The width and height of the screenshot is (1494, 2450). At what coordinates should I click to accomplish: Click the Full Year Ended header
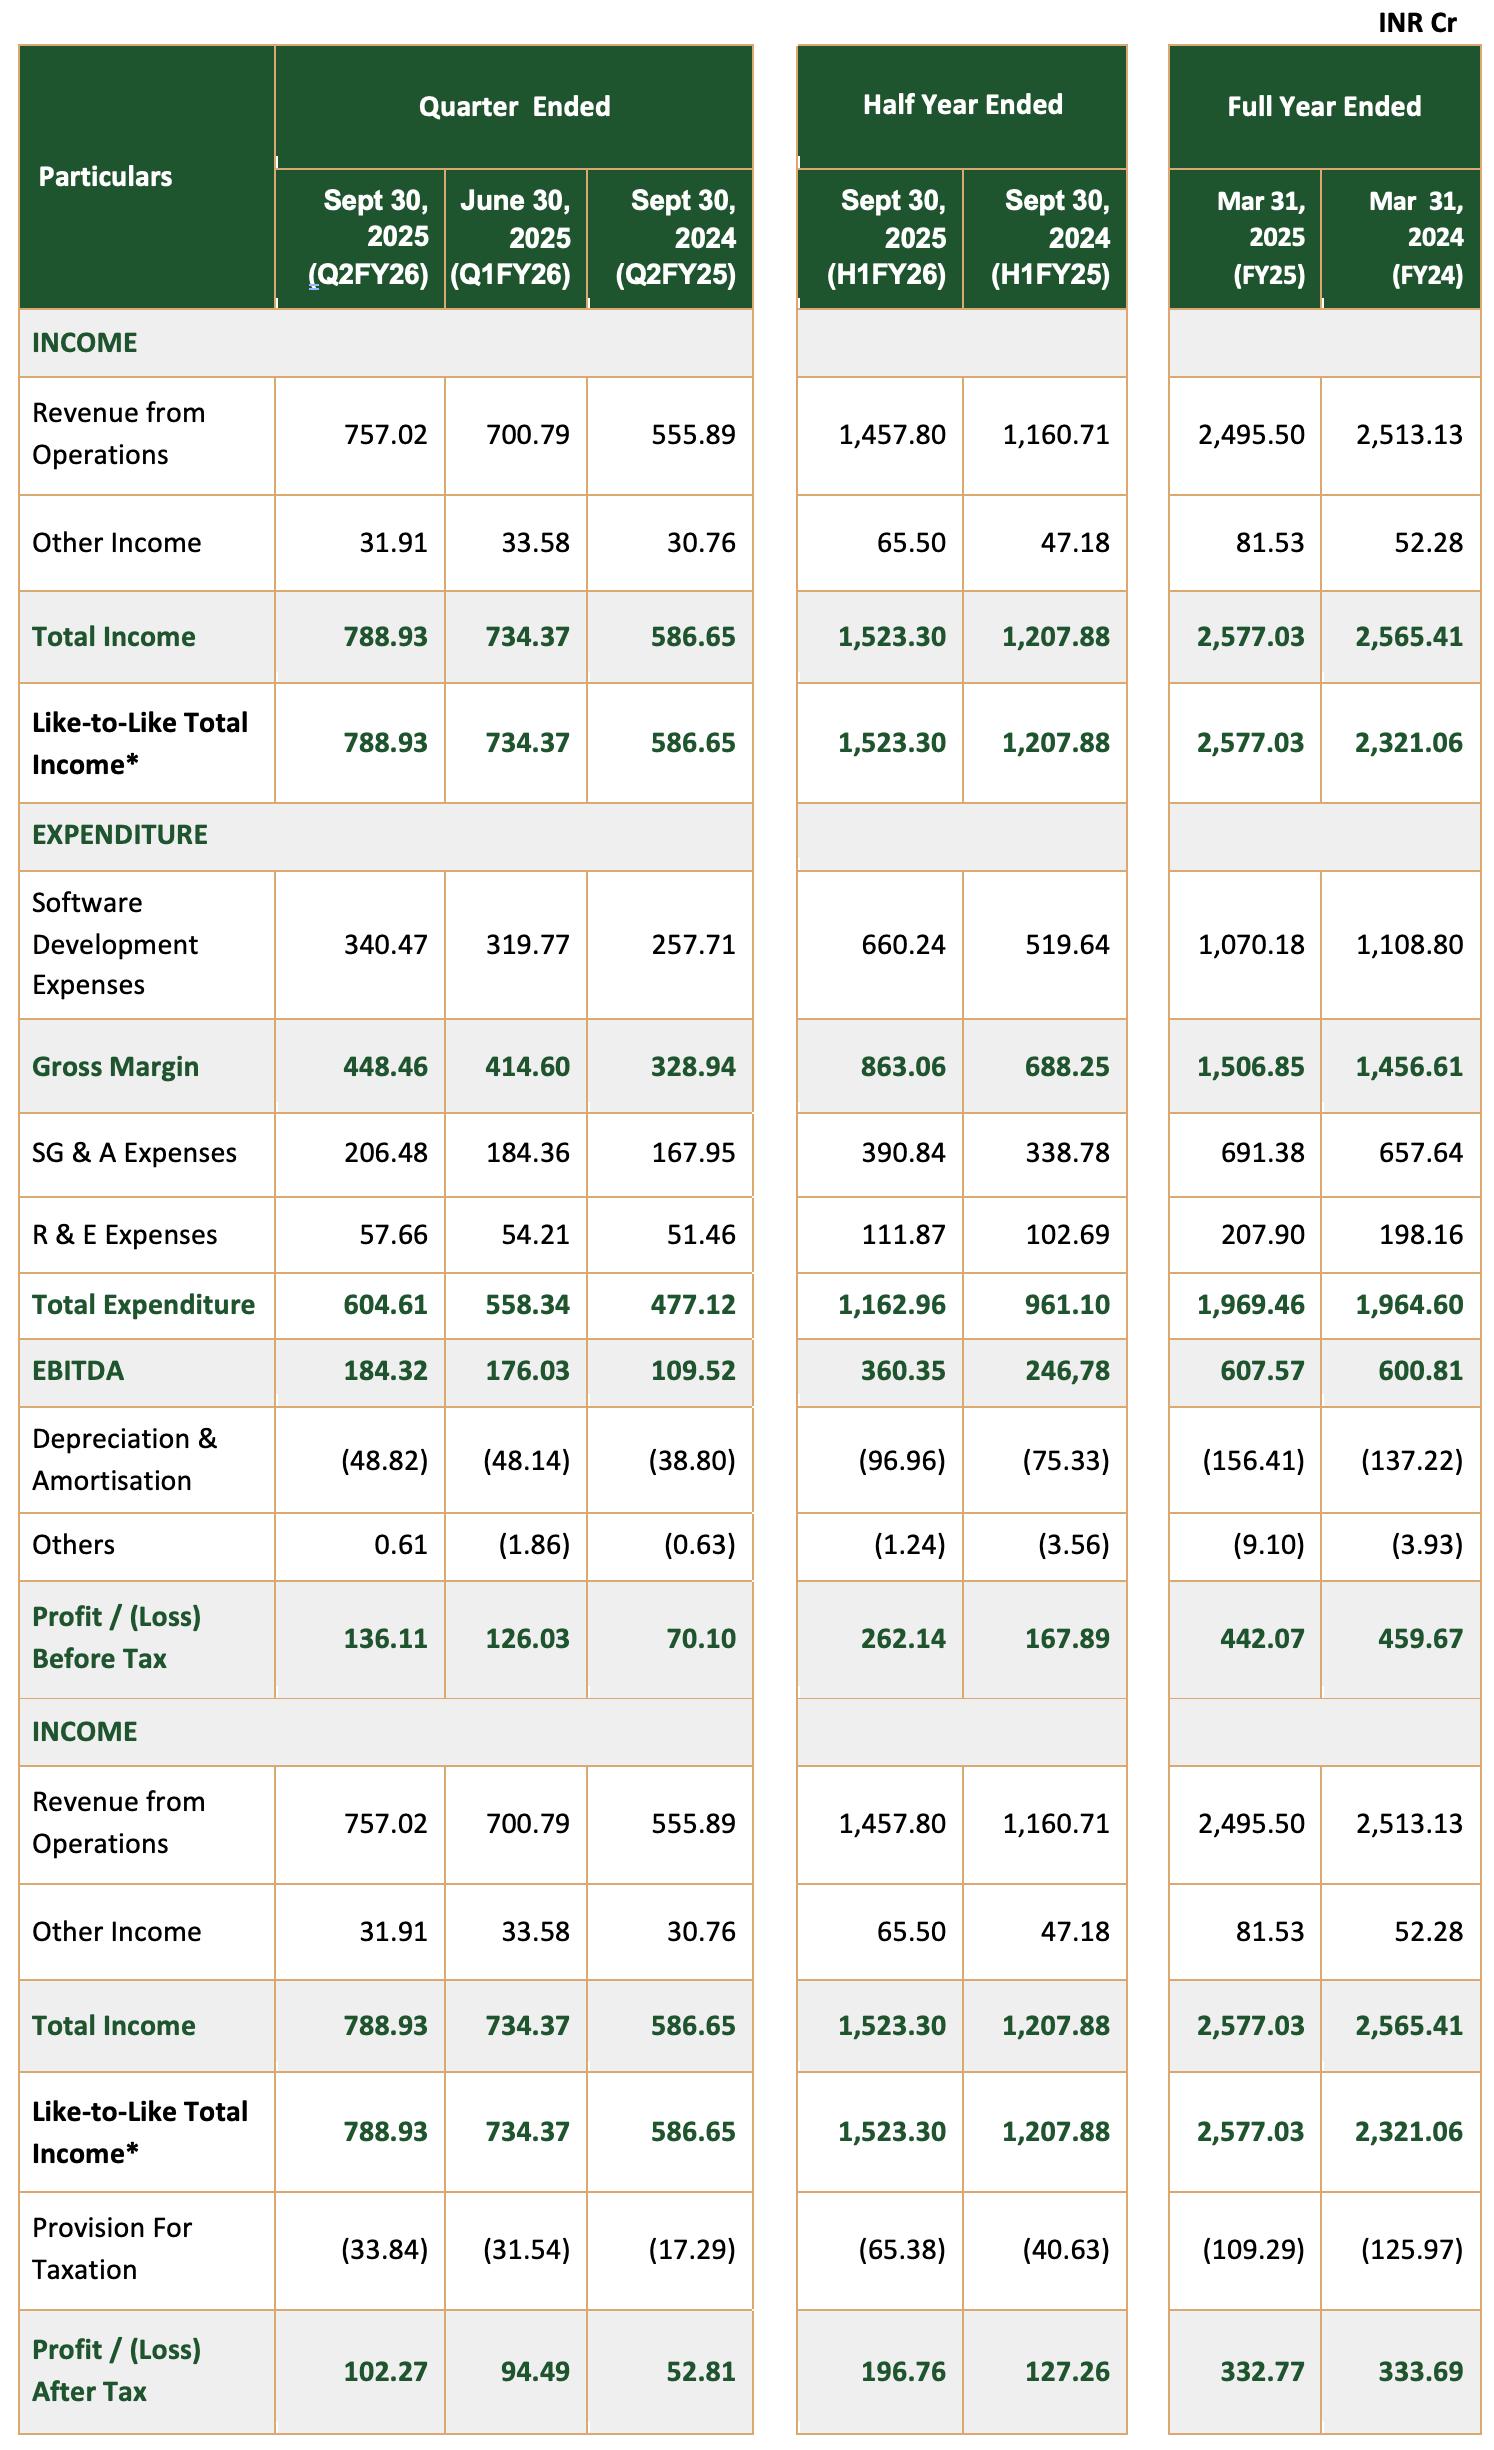1323,107
